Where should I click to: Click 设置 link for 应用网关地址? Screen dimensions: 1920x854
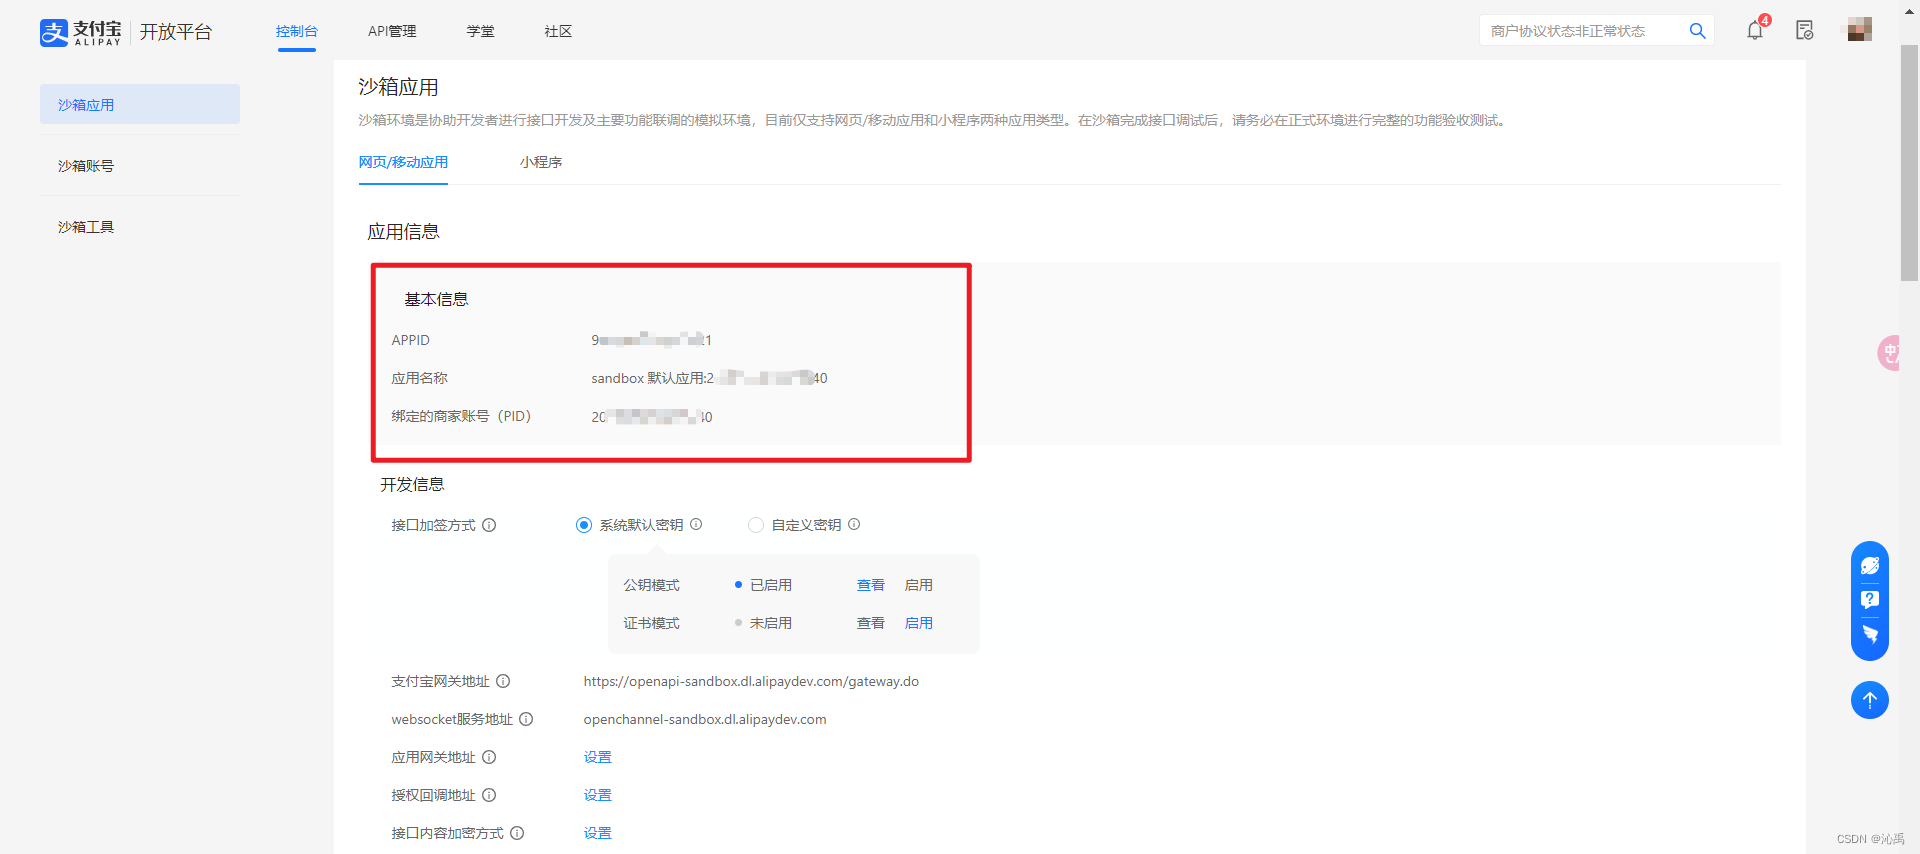pos(598,757)
